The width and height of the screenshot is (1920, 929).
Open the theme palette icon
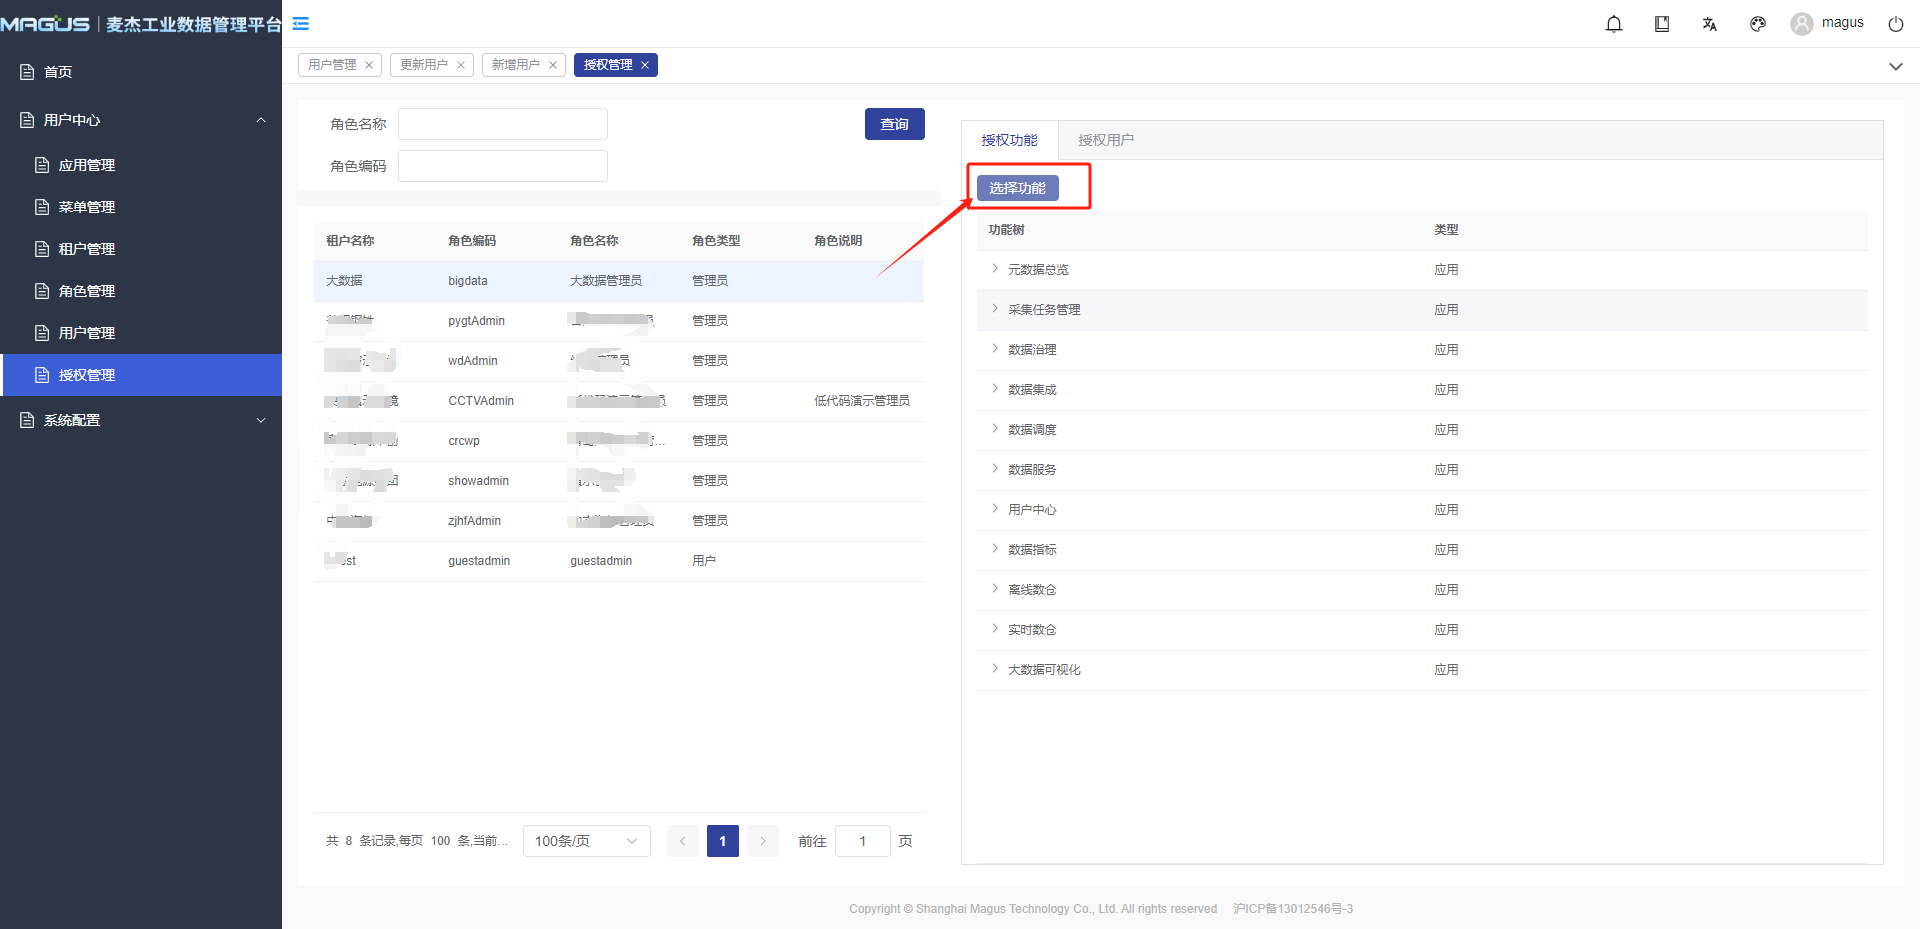[1757, 24]
